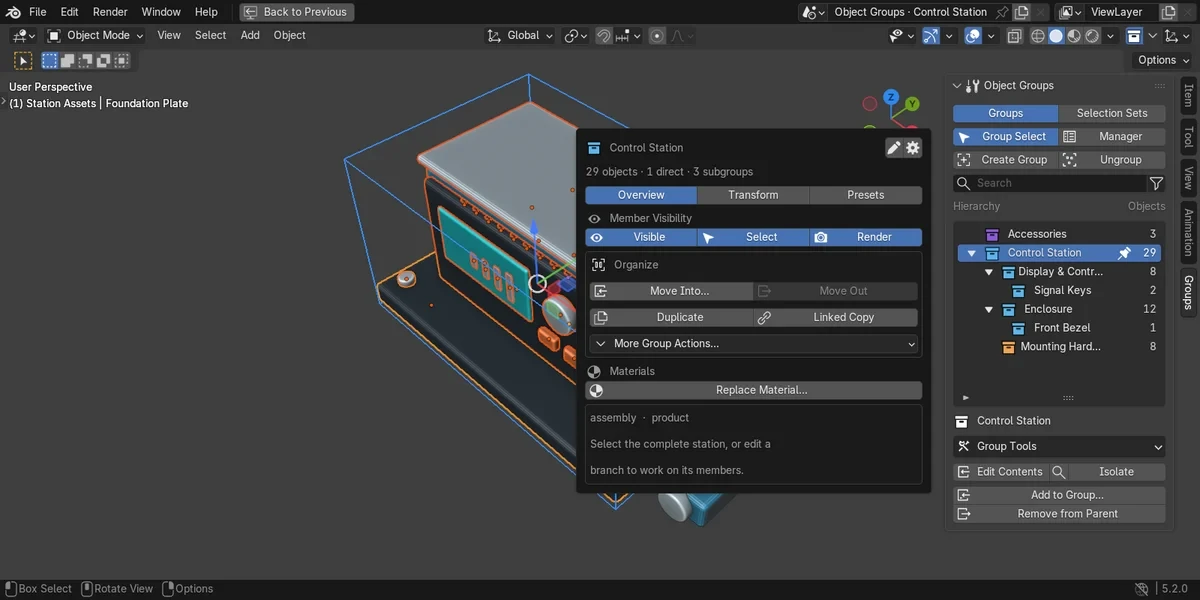Open object type visibility dropdown
The width and height of the screenshot is (1200, 600).
coord(901,35)
